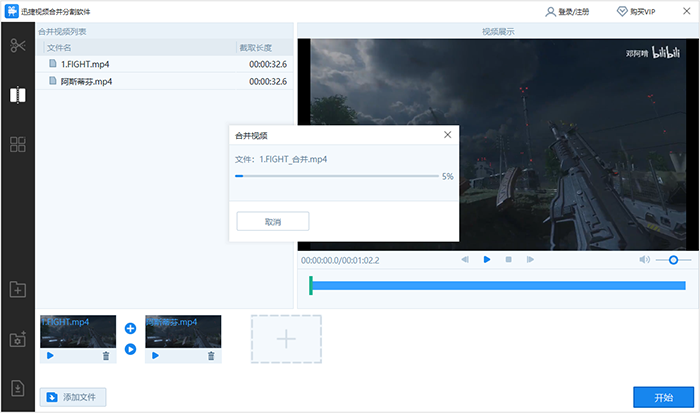Click the blue video timeline bar
Screen dimensions: 700x413
coord(499,285)
